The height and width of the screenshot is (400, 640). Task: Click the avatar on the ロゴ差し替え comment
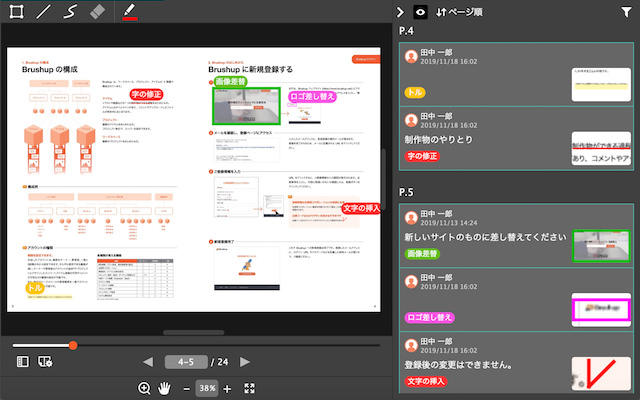pyautogui.click(x=411, y=281)
